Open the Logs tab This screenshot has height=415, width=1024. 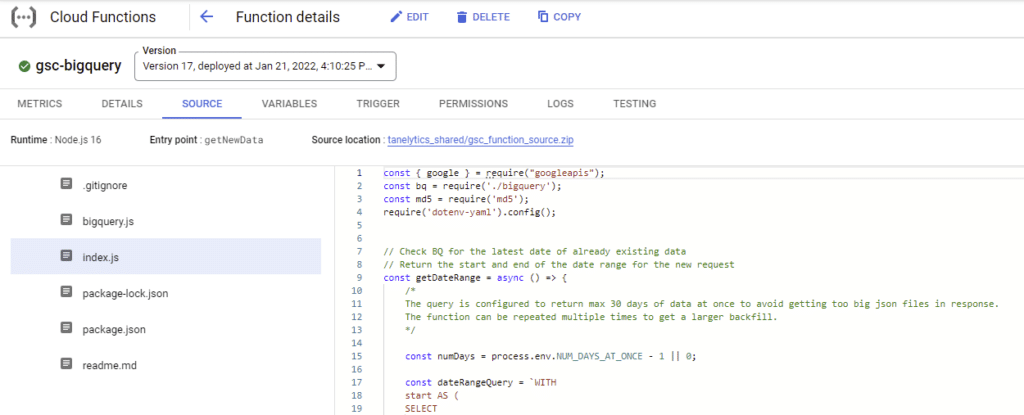tap(560, 103)
